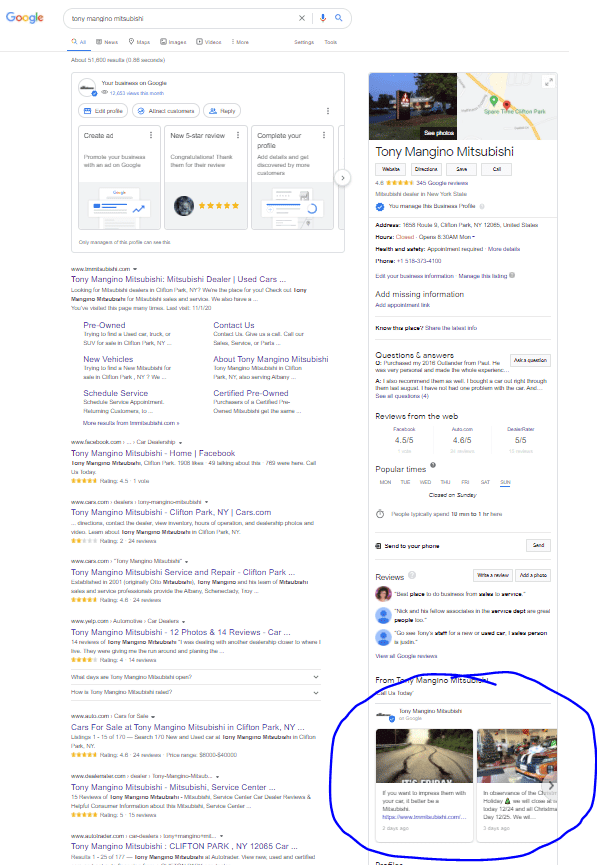Image resolution: width=597 pixels, height=865 pixels.
Task: Click the Edit profile button
Action: (103, 111)
